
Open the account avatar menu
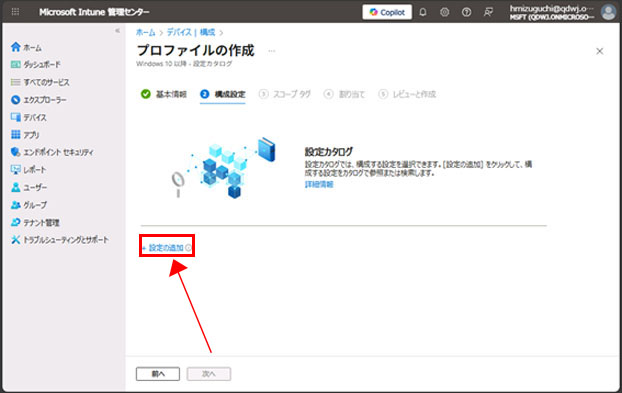click(608, 12)
